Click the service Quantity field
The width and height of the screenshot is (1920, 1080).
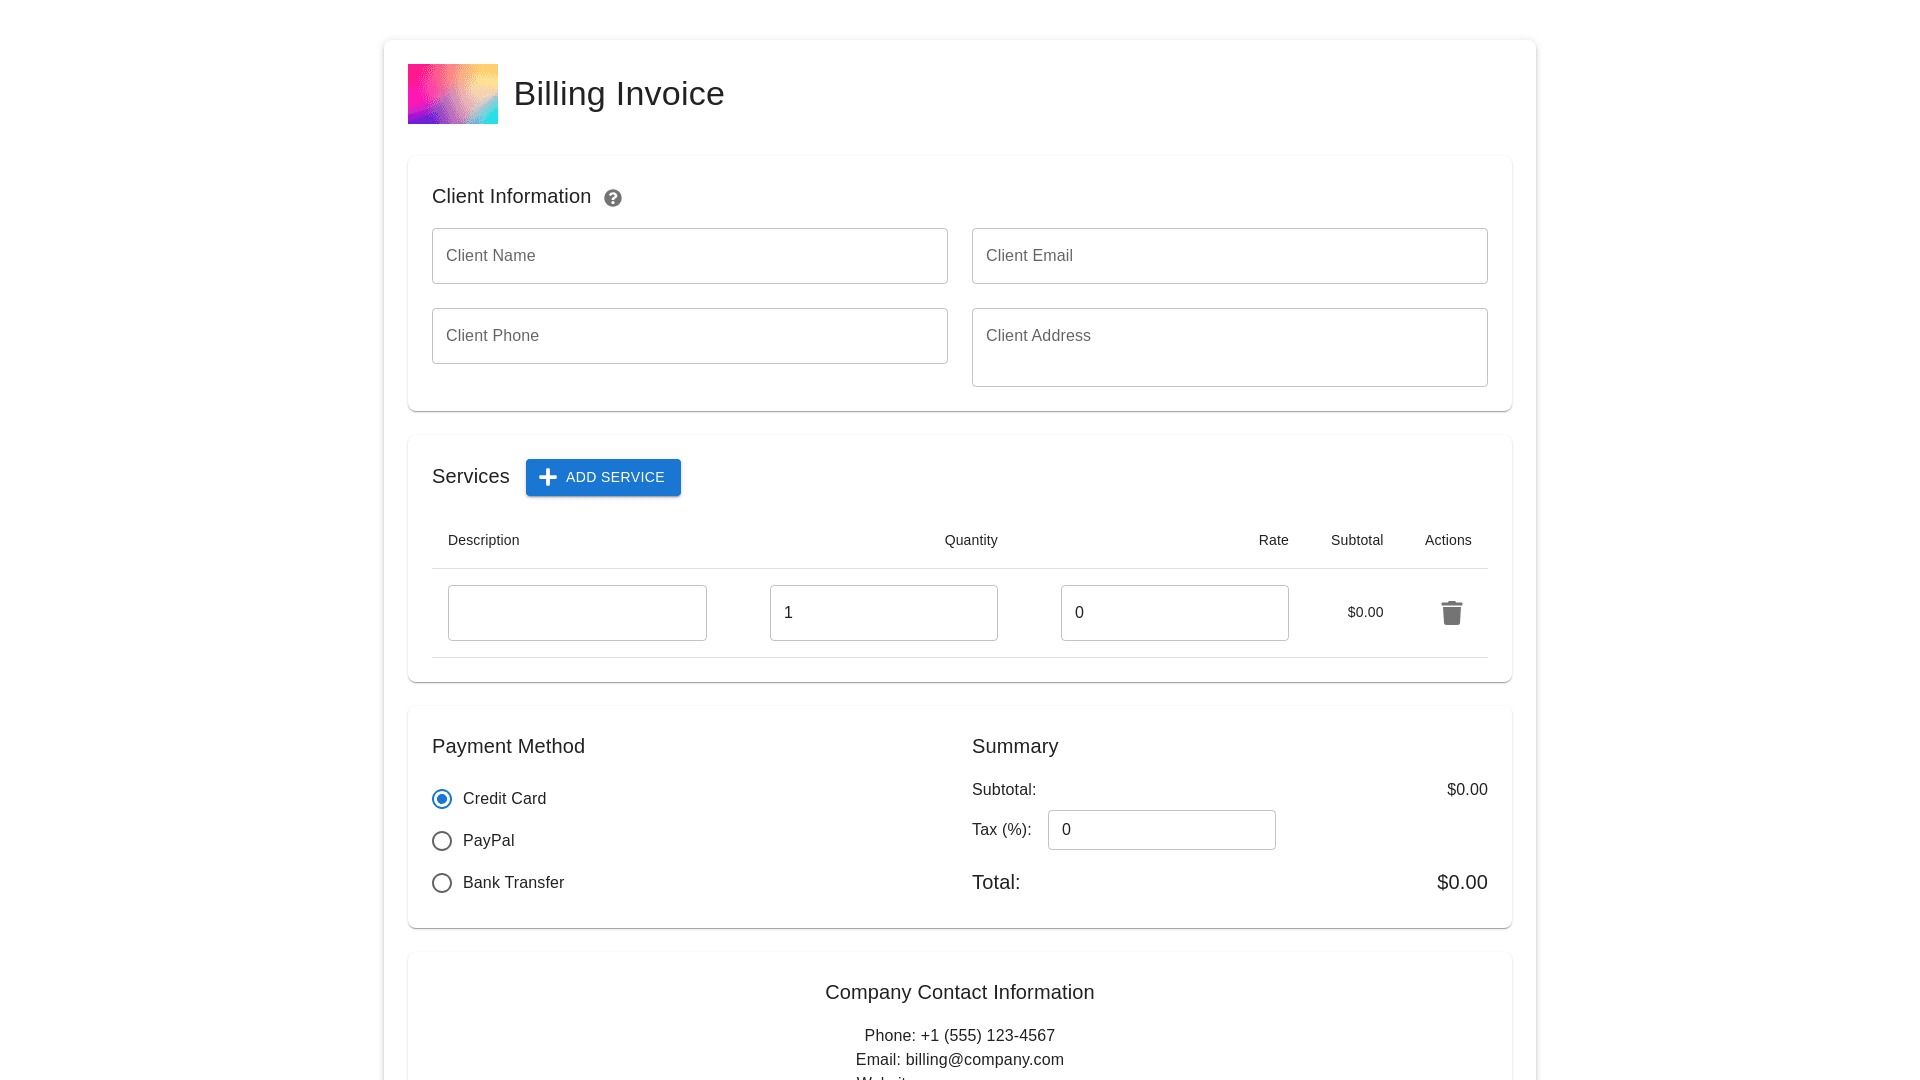(x=883, y=613)
